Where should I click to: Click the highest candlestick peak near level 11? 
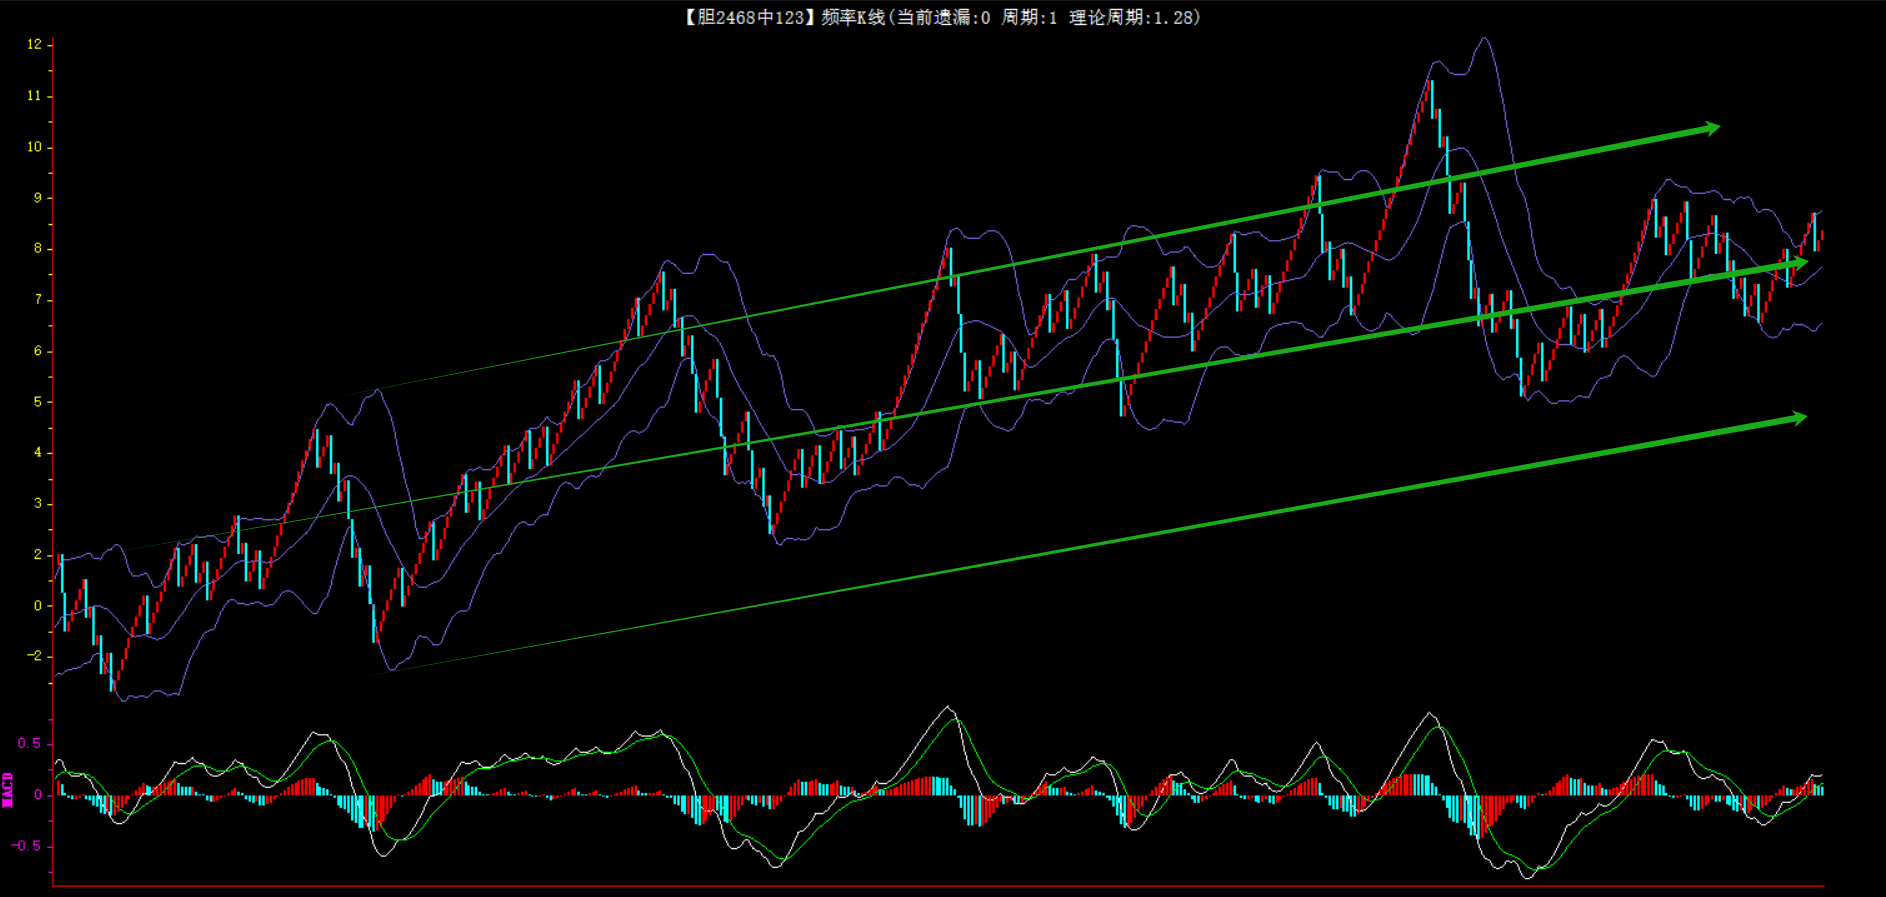pos(1430,84)
